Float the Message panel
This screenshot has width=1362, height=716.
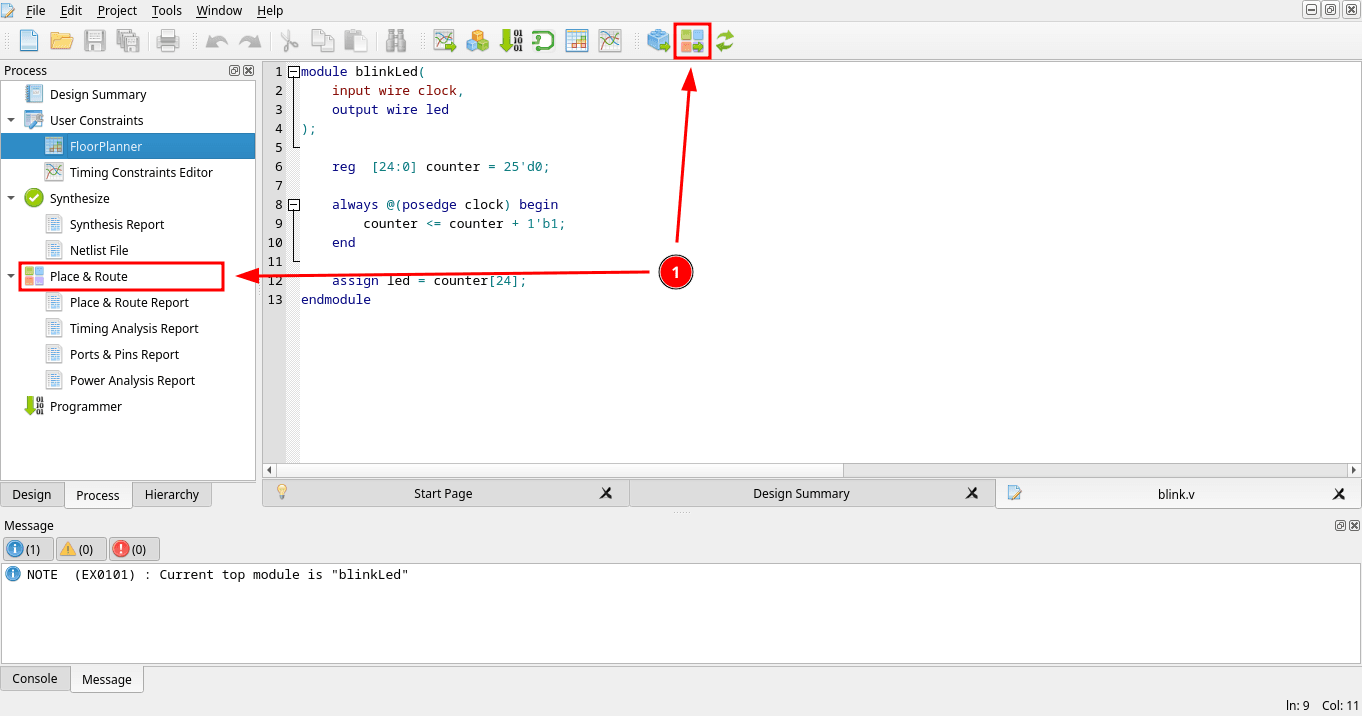[1340, 526]
